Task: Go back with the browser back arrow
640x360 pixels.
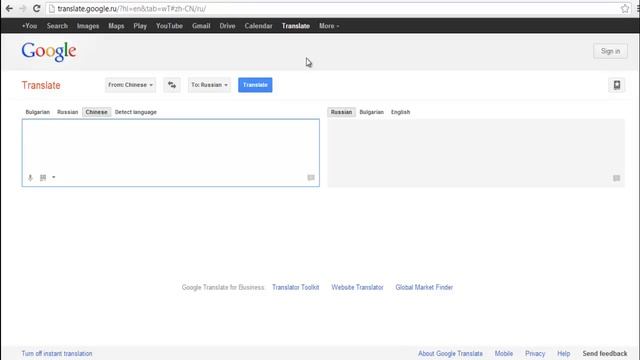Action: pyautogui.click(x=9, y=9)
